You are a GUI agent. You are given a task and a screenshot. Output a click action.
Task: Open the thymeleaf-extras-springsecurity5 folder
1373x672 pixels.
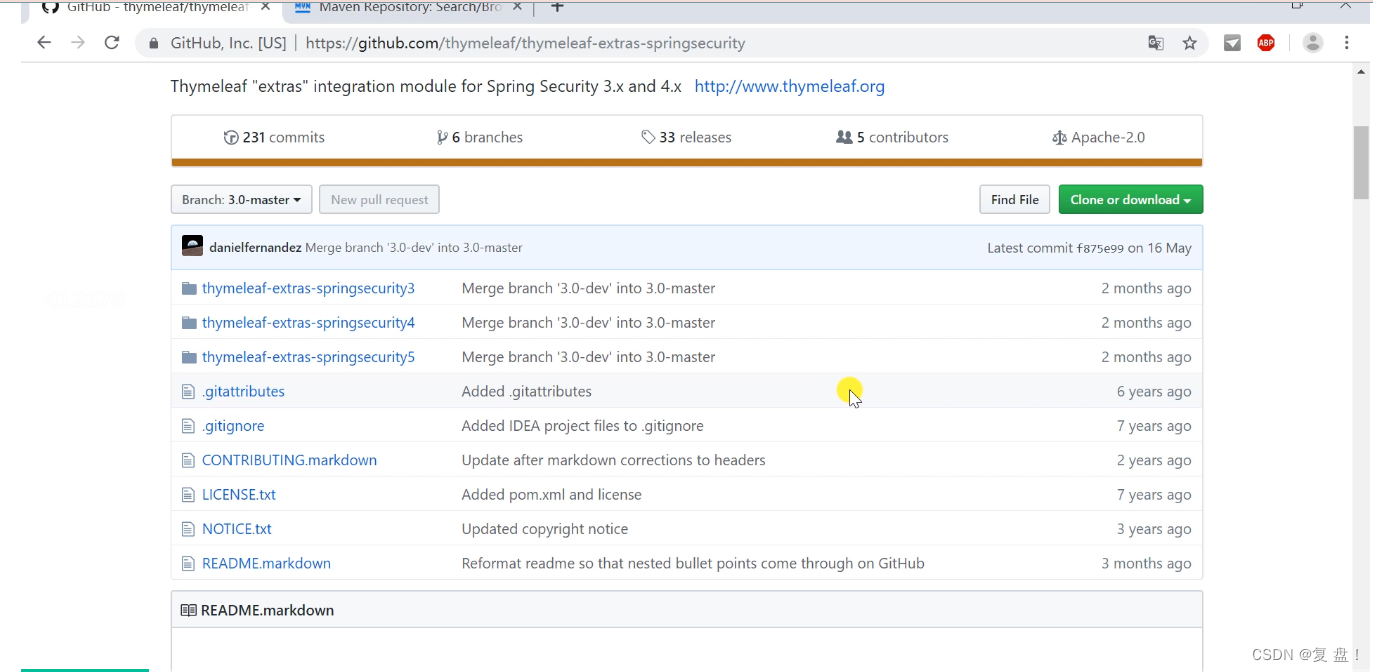308,357
